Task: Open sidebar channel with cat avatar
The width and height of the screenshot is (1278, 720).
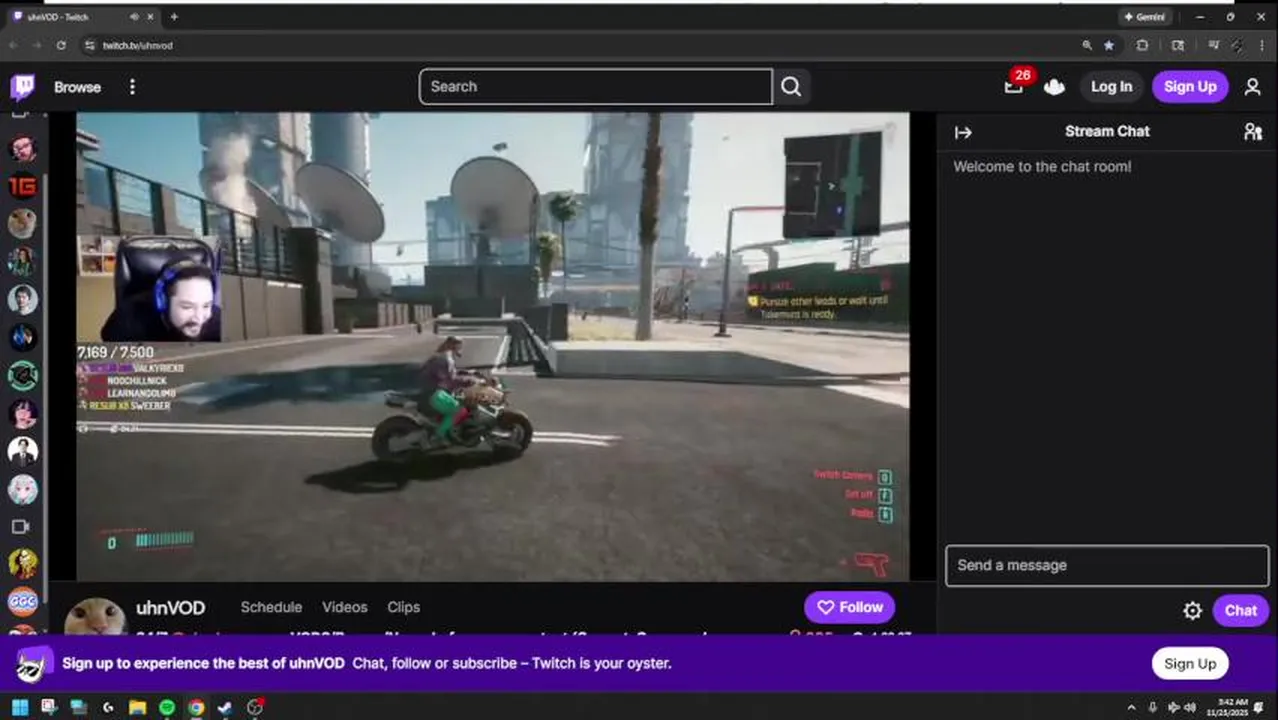Action: coord(22,223)
